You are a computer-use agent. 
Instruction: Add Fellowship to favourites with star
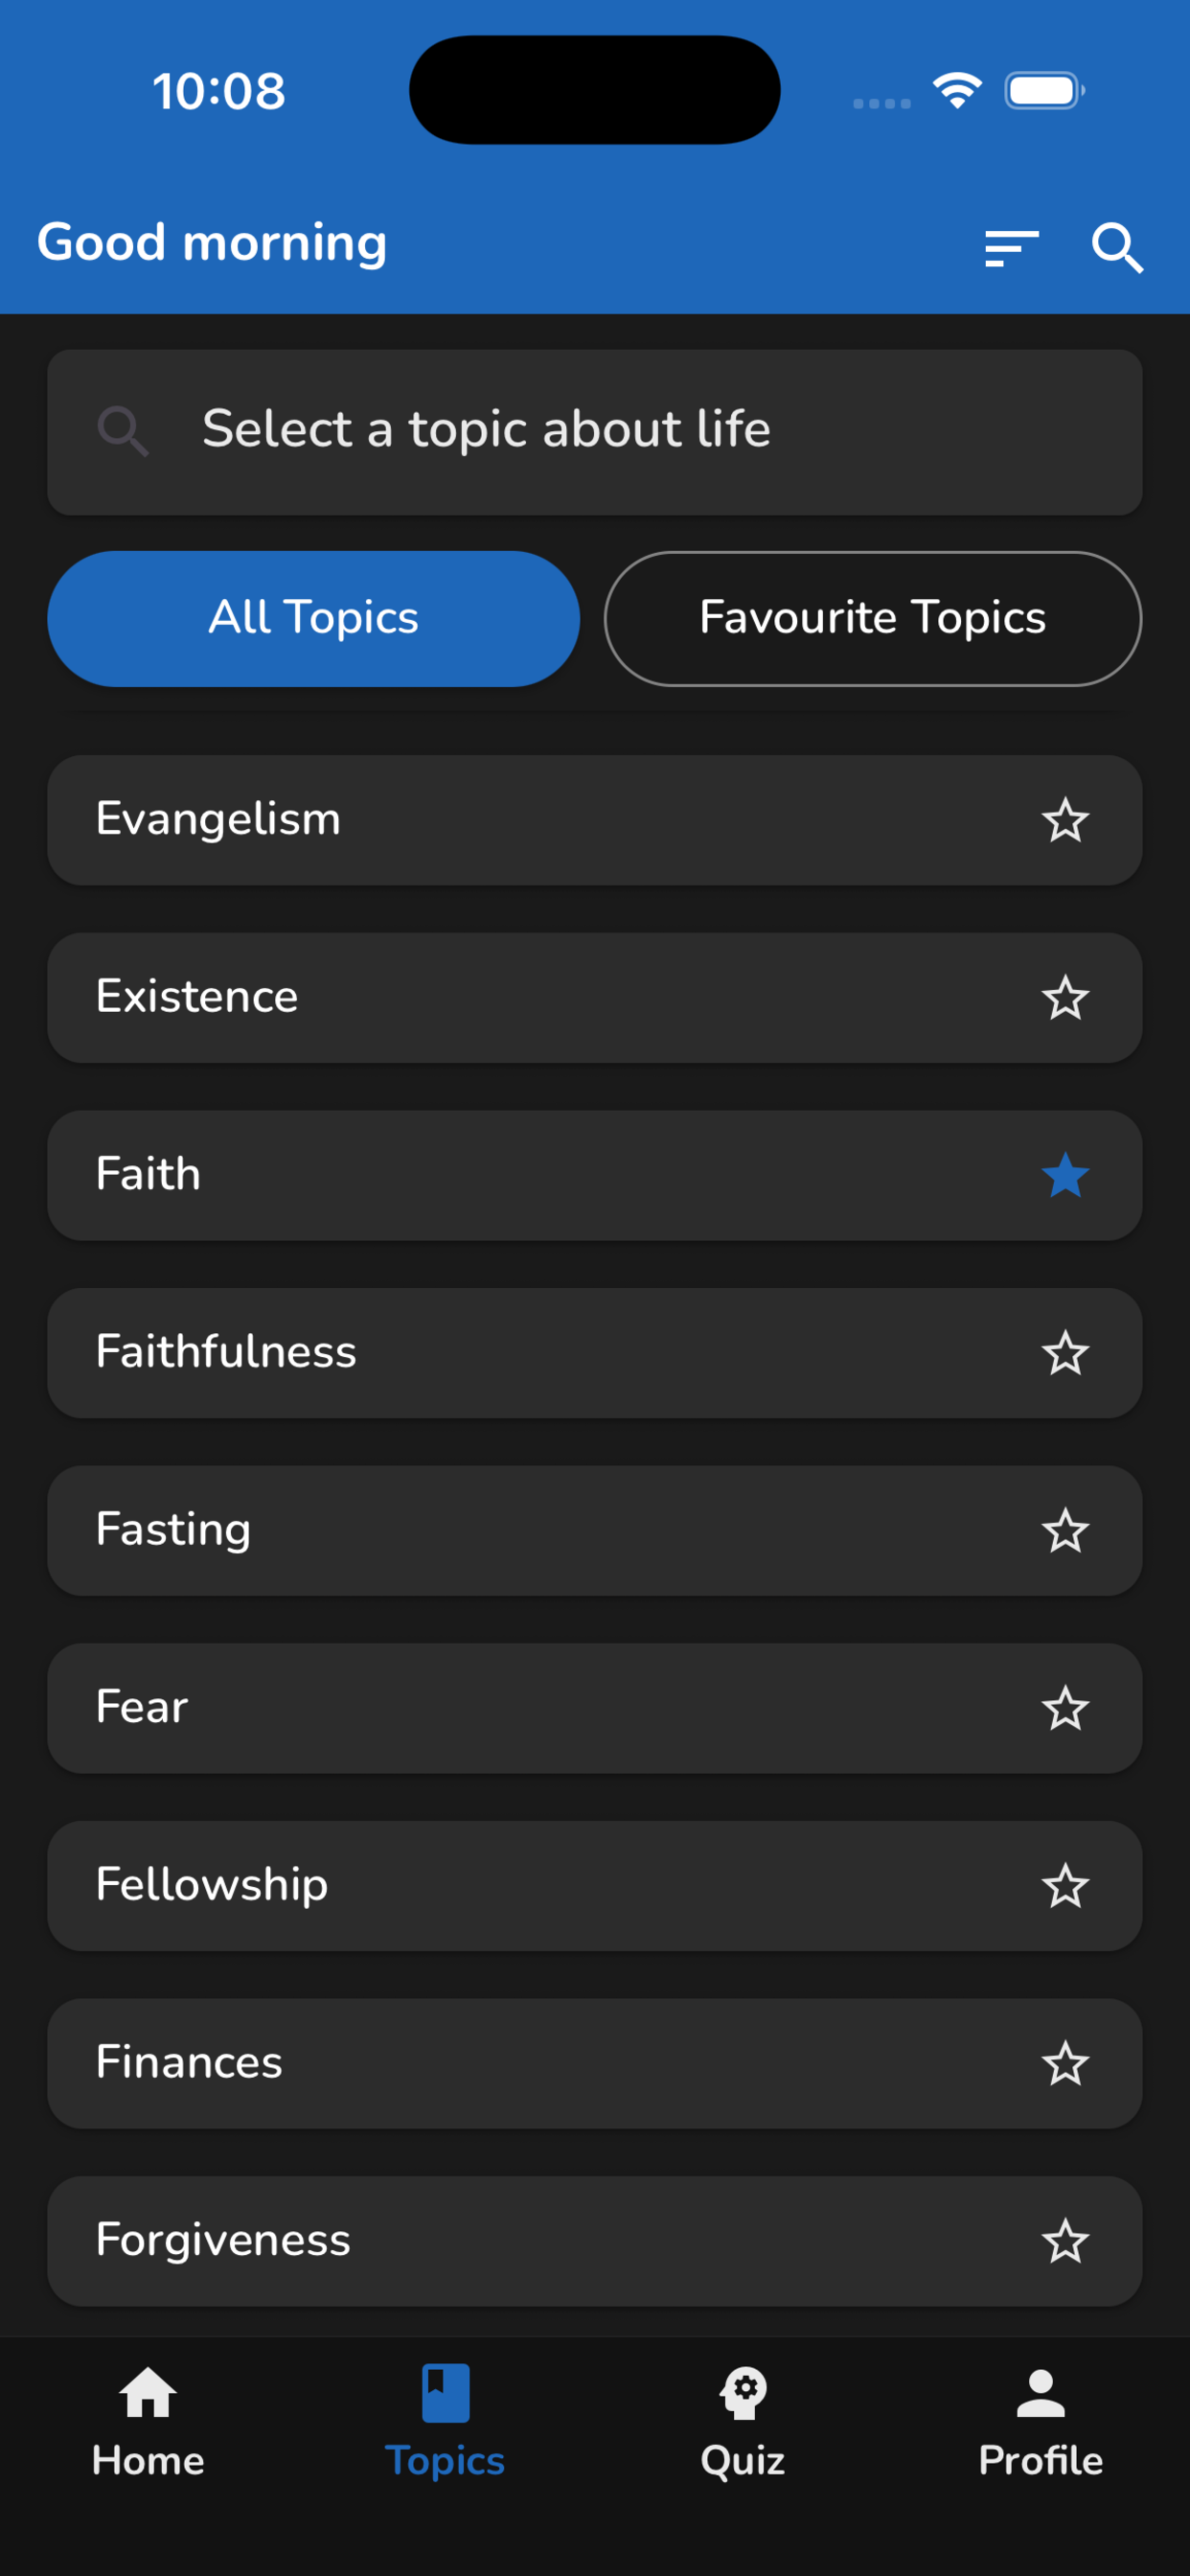[1065, 1887]
